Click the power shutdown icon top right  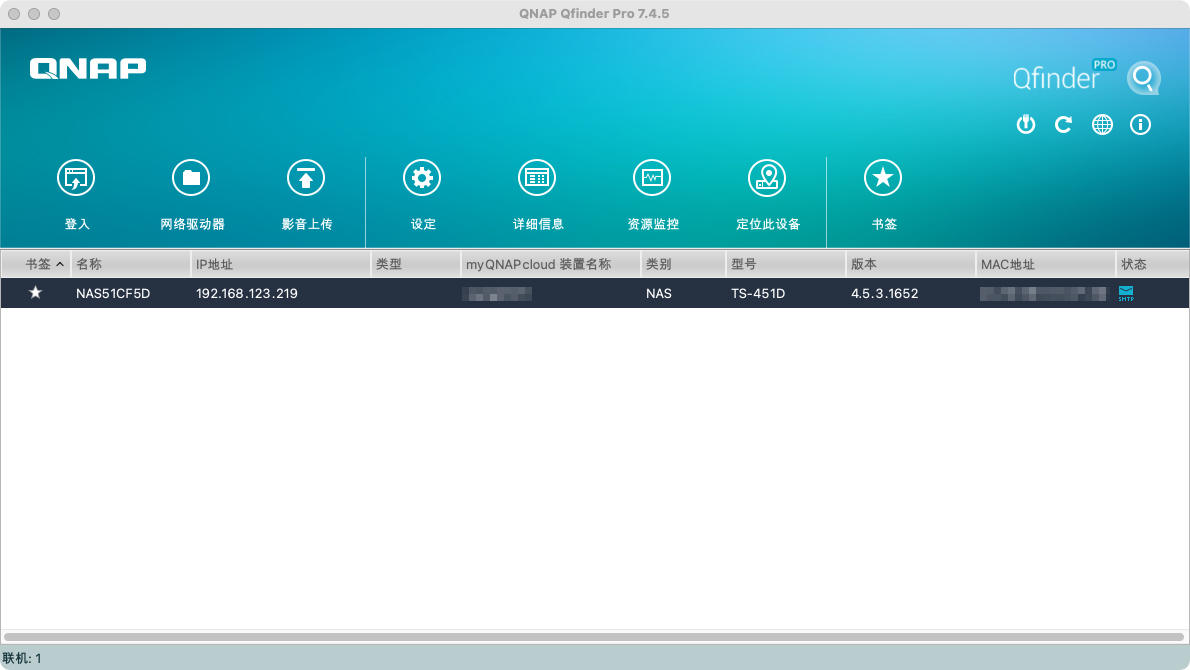tap(1025, 124)
